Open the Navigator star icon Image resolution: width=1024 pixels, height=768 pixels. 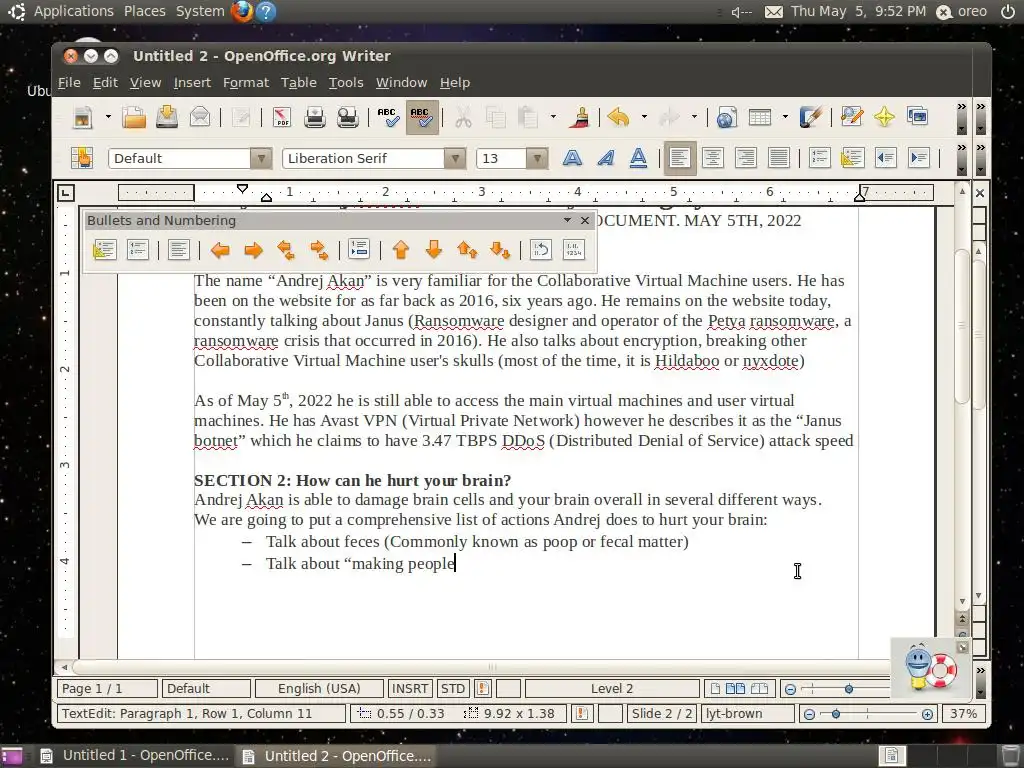pyautogui.click(x=884, y=118)
